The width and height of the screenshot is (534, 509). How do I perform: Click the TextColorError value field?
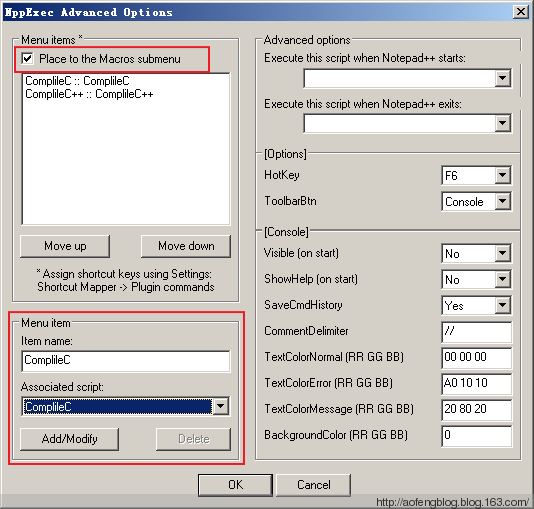click(x=476, y=383)
